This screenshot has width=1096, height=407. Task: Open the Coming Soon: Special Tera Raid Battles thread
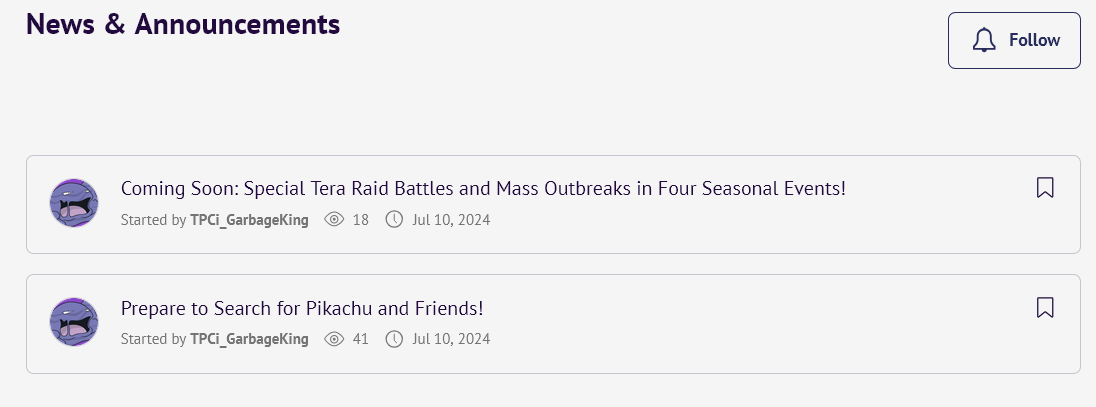(x=483, y=188)
